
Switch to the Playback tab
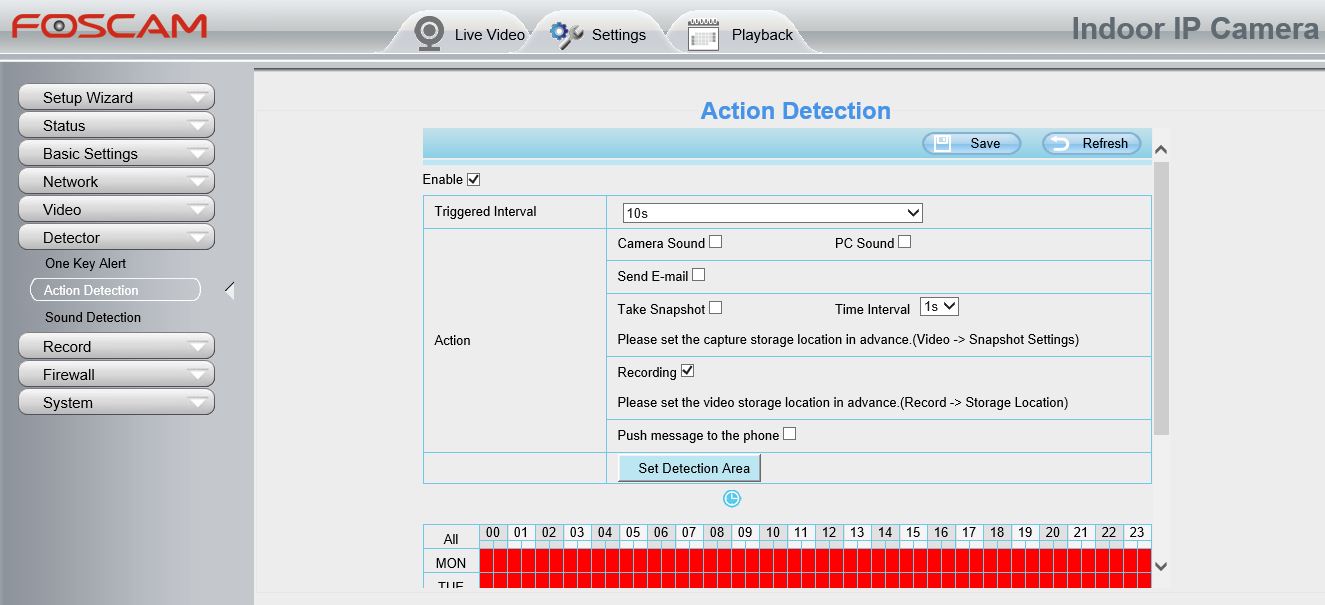pos(742,34)
